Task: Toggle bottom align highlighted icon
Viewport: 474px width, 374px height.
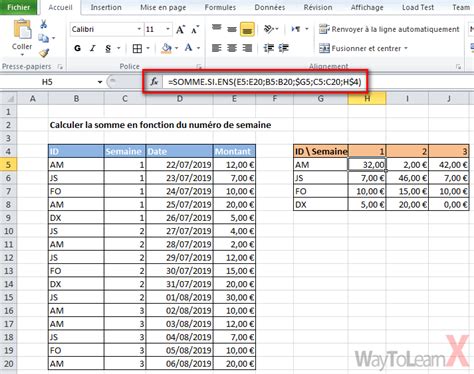Action: [x=247, y=29]
